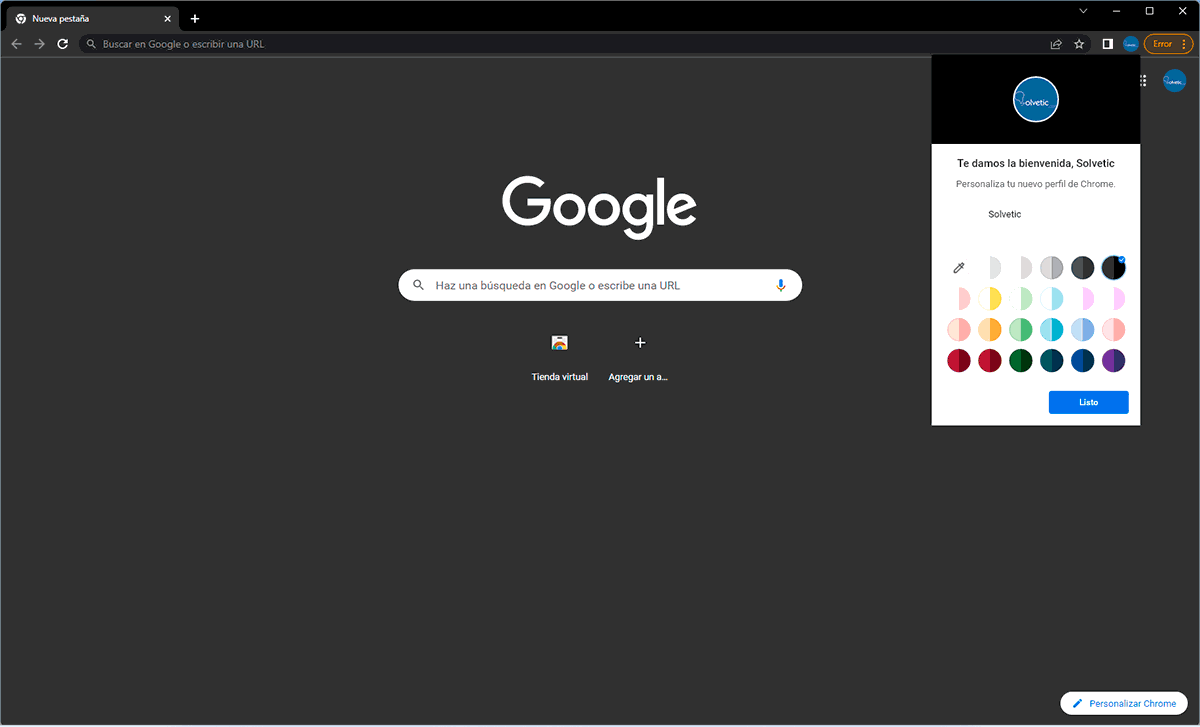Open the tab search chevron in the title bar

[x=1083, y=11]
